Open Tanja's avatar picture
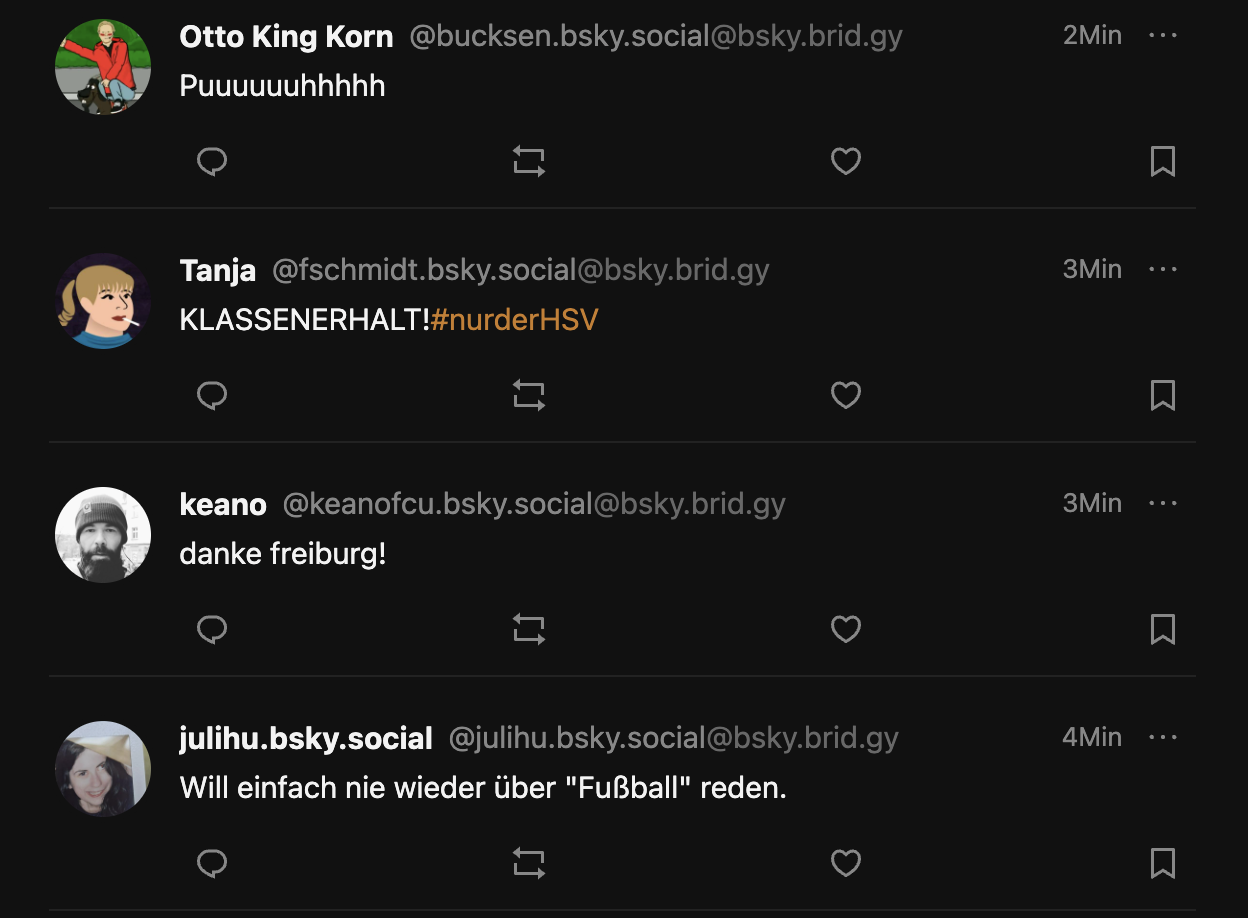The width and height of the screenshot is (1248, 918). click(x=103, y=300)
